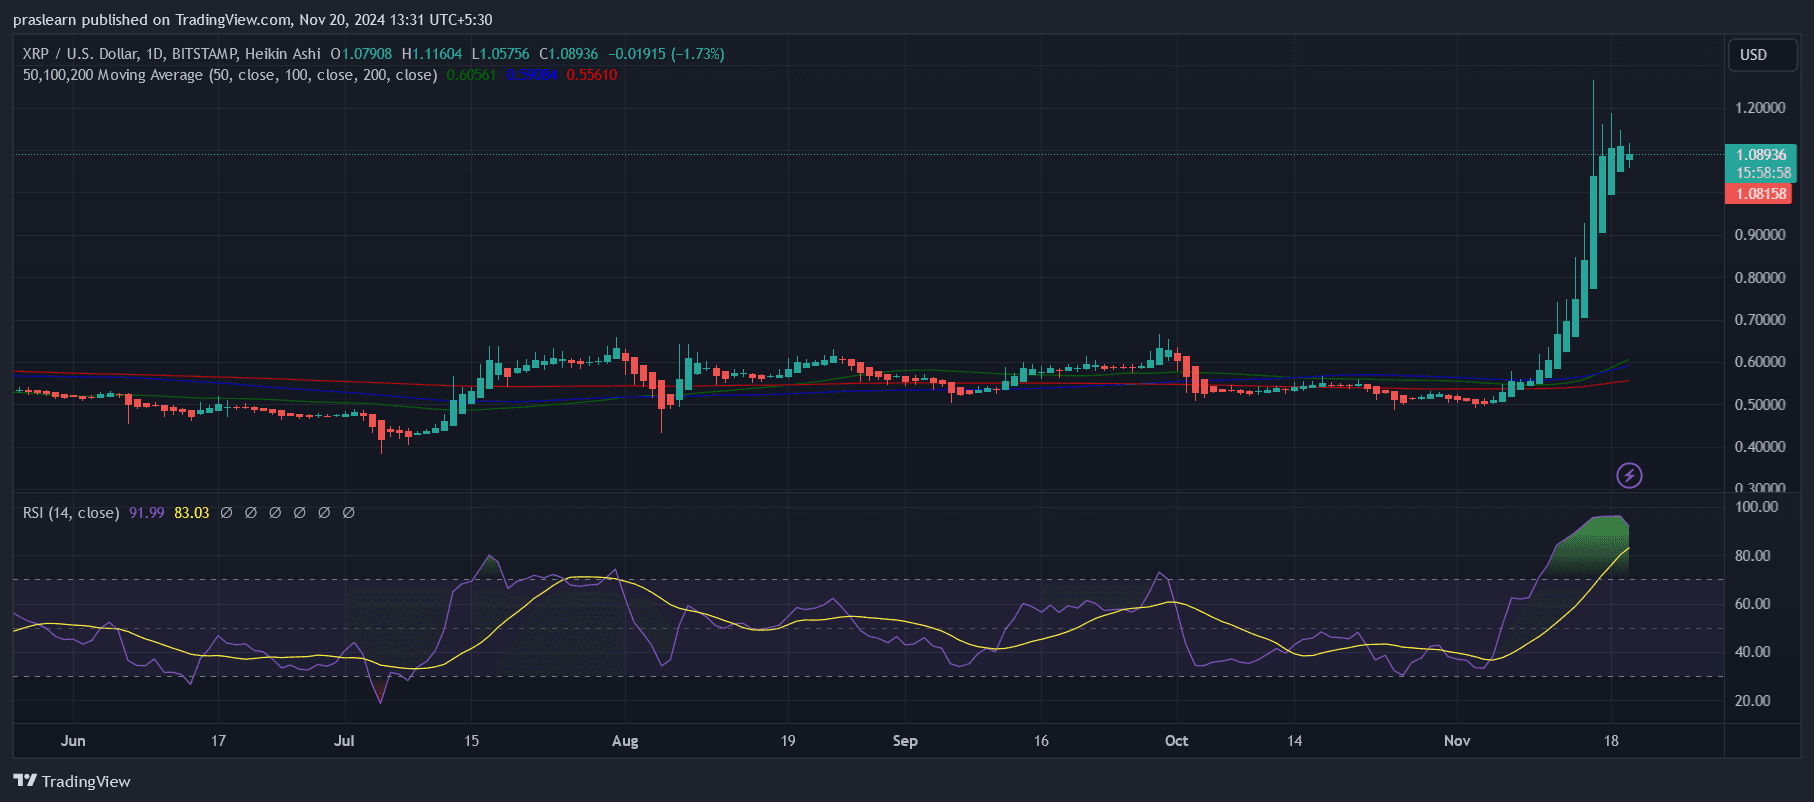Click the last empty-value symbol in RSI legend
Viewport: 1814px width, 802px height.
[349, 513]
